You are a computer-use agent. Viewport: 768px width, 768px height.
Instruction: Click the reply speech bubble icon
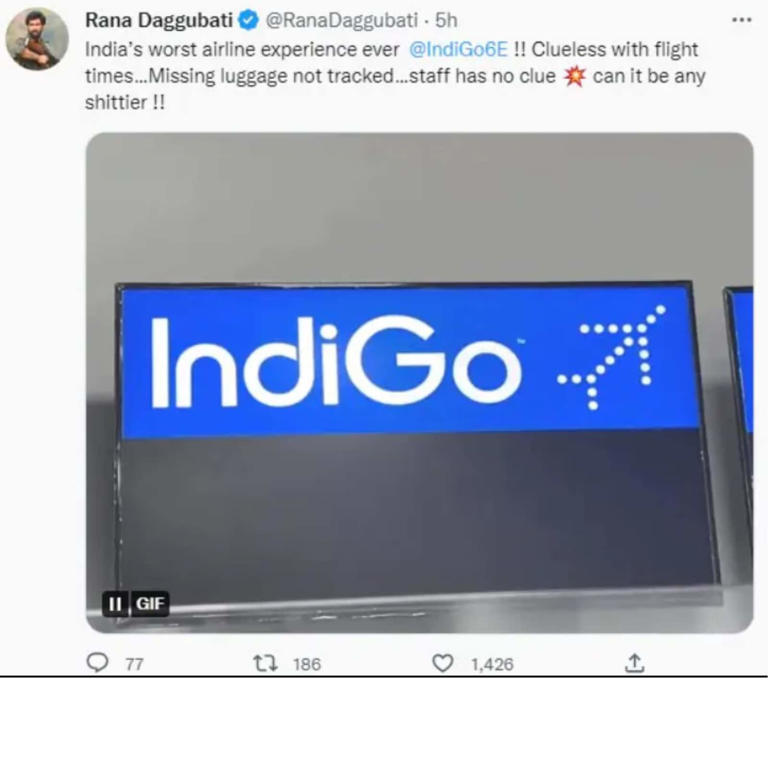click(97, 663)
